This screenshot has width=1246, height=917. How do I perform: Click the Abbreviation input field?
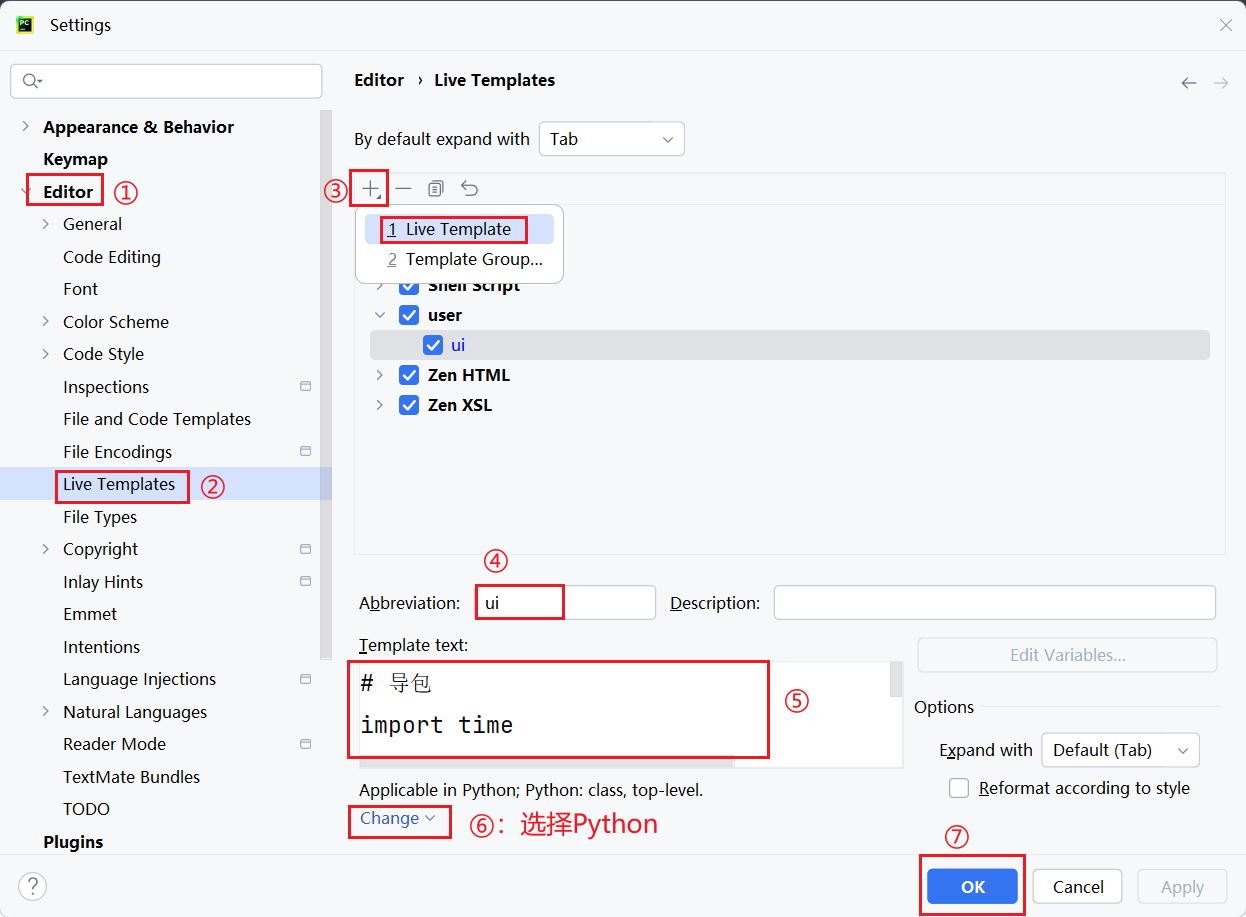(x=565, y=603)
